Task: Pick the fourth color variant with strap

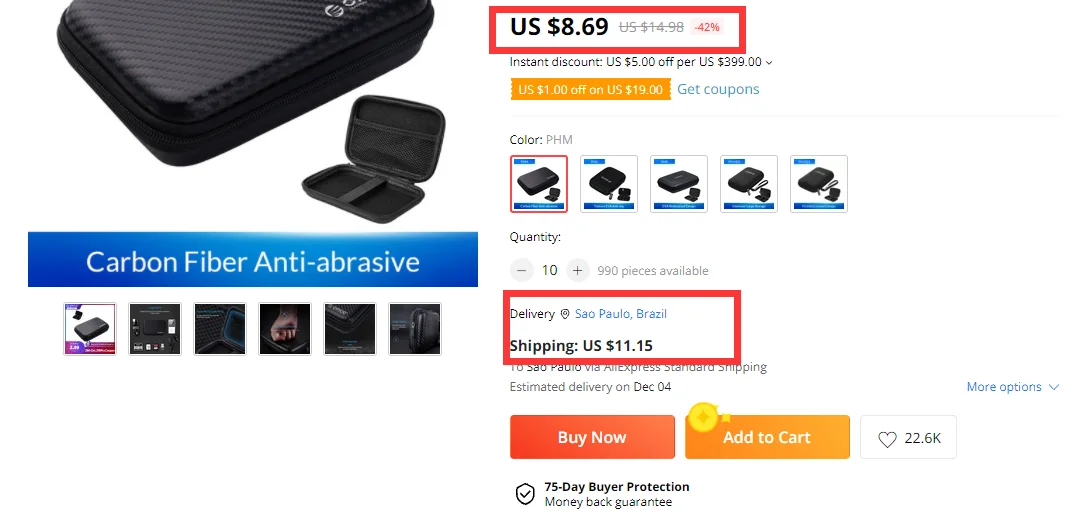Action: pyautogui.click(x=749, y=184)
